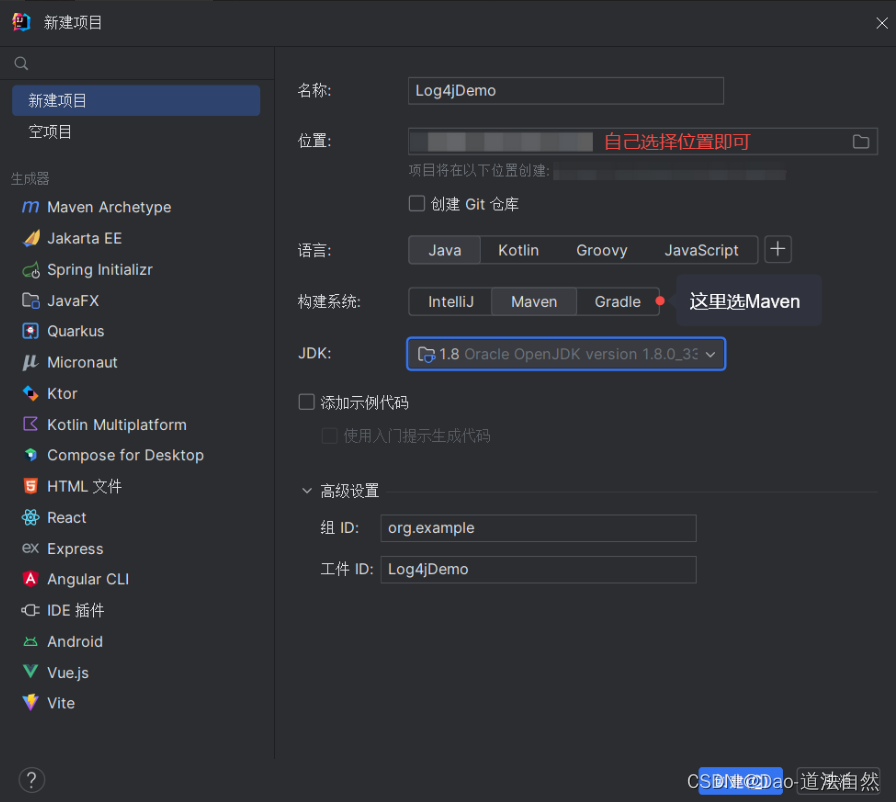Viewport: 896px width, 802px height.
Task: Click inside the 名称 name field
Action: point(565,90)
